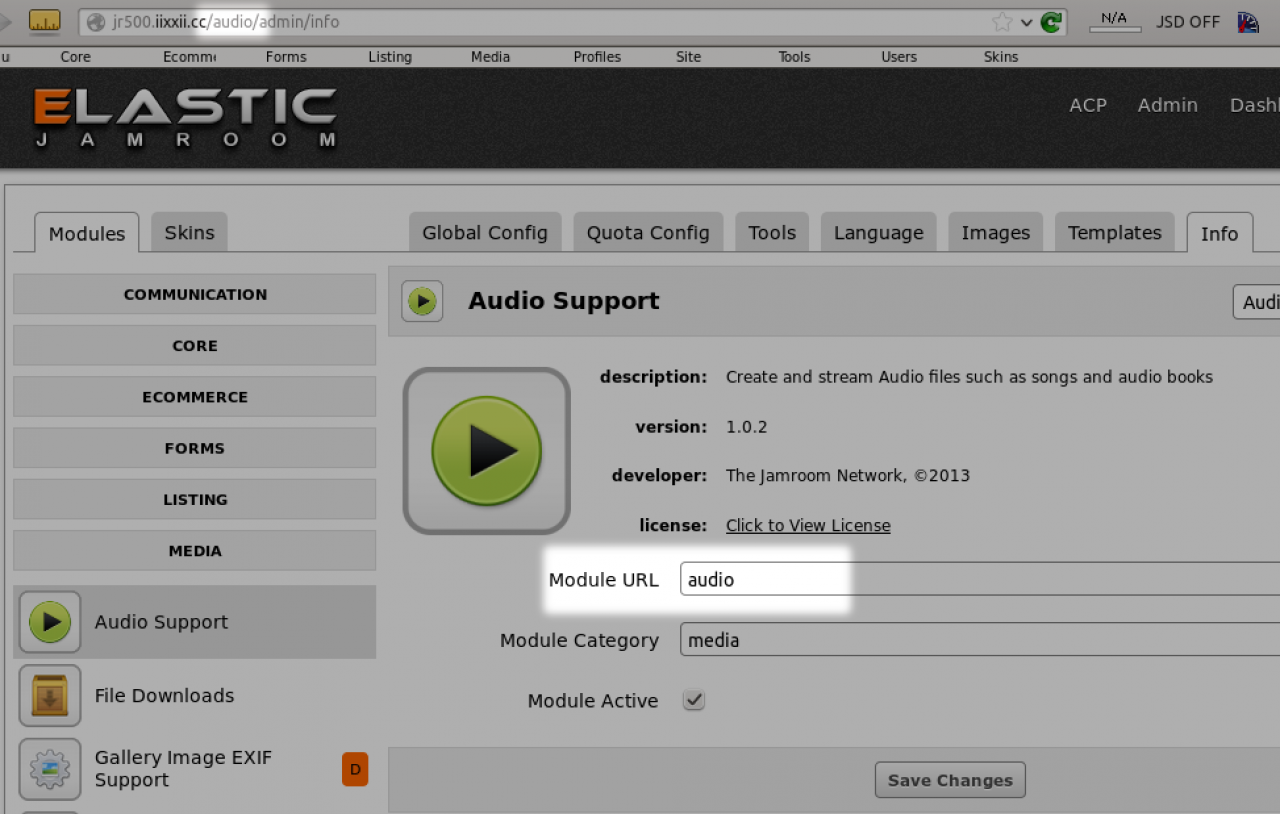Open the Core menu in the top menu bar
Screen dimensions: 1280x814
tap(76, 57)
